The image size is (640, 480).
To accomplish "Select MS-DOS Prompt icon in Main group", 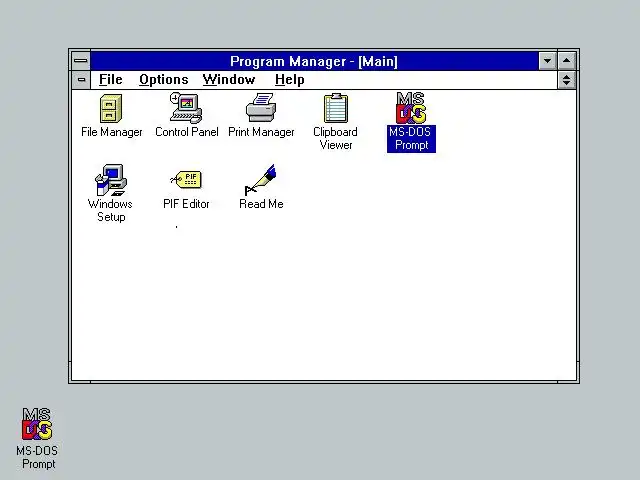I will [x=411, y=108].
